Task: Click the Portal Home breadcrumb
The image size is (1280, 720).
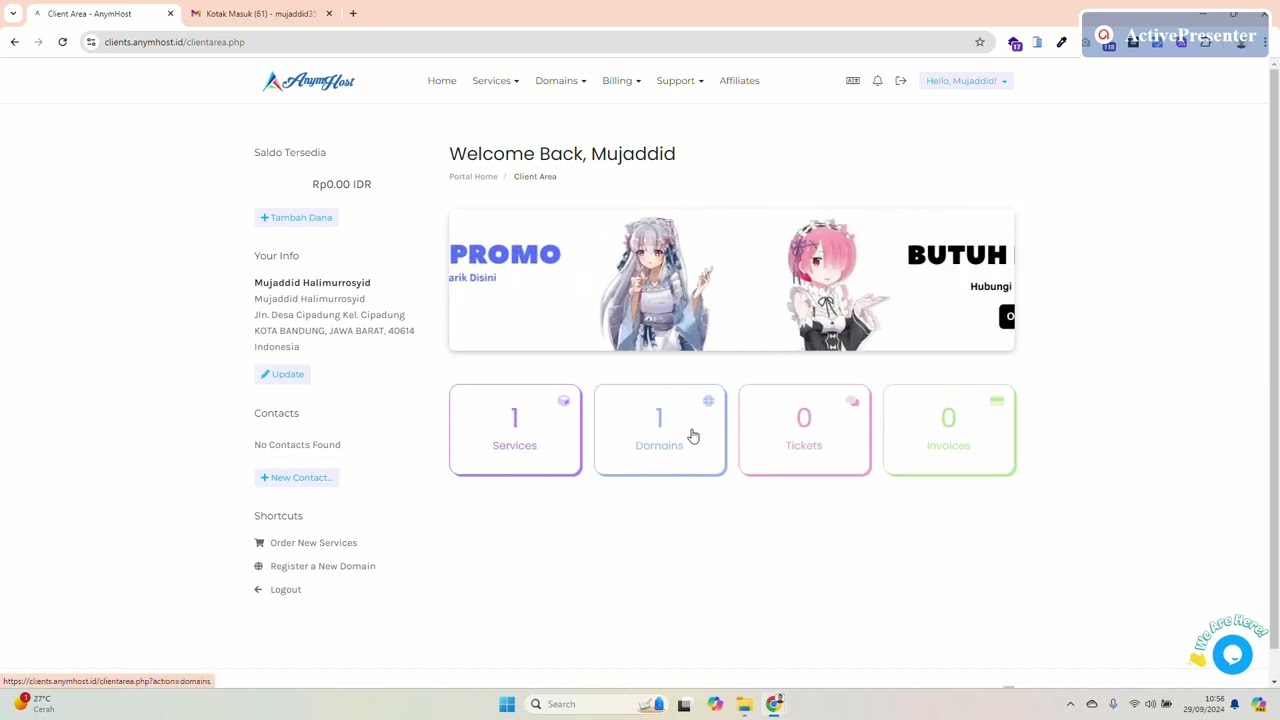Action: pos(473,177)
